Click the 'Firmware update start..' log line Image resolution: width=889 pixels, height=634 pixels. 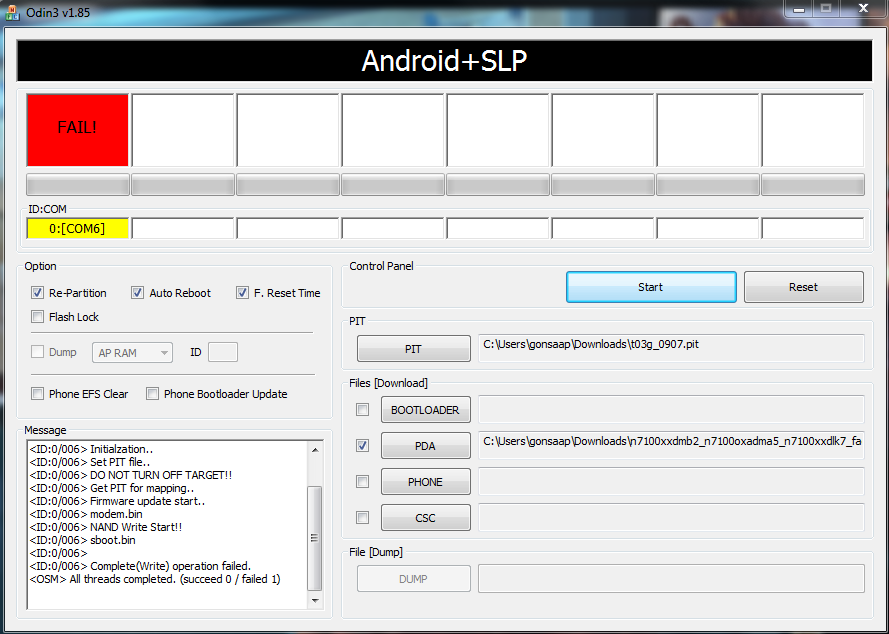[x=117, y=501]
